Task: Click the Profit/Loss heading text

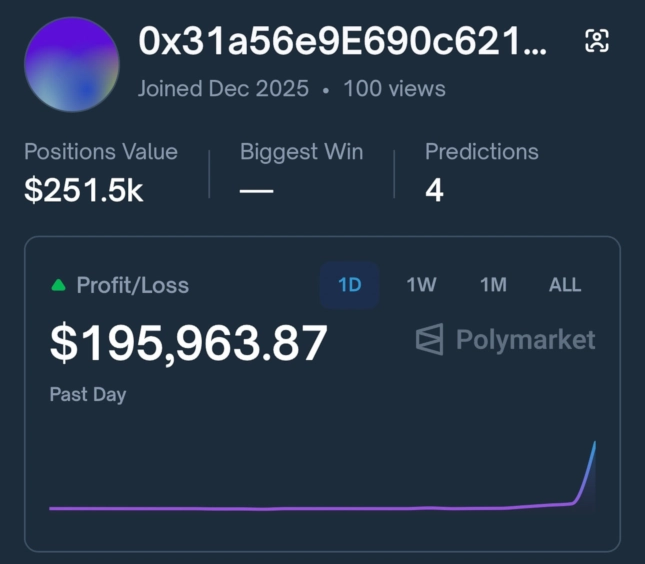Action: point(131,285)
